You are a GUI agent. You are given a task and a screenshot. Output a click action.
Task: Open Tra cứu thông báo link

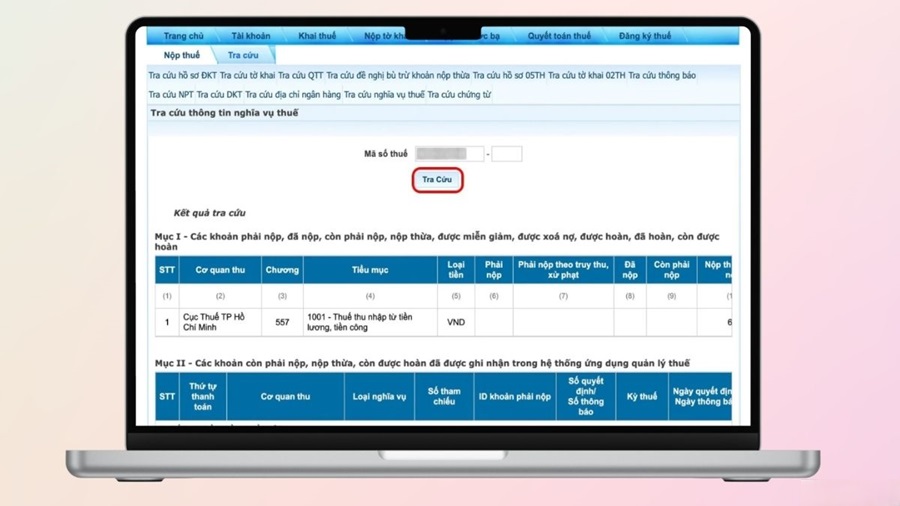click(x=662, y=75)
